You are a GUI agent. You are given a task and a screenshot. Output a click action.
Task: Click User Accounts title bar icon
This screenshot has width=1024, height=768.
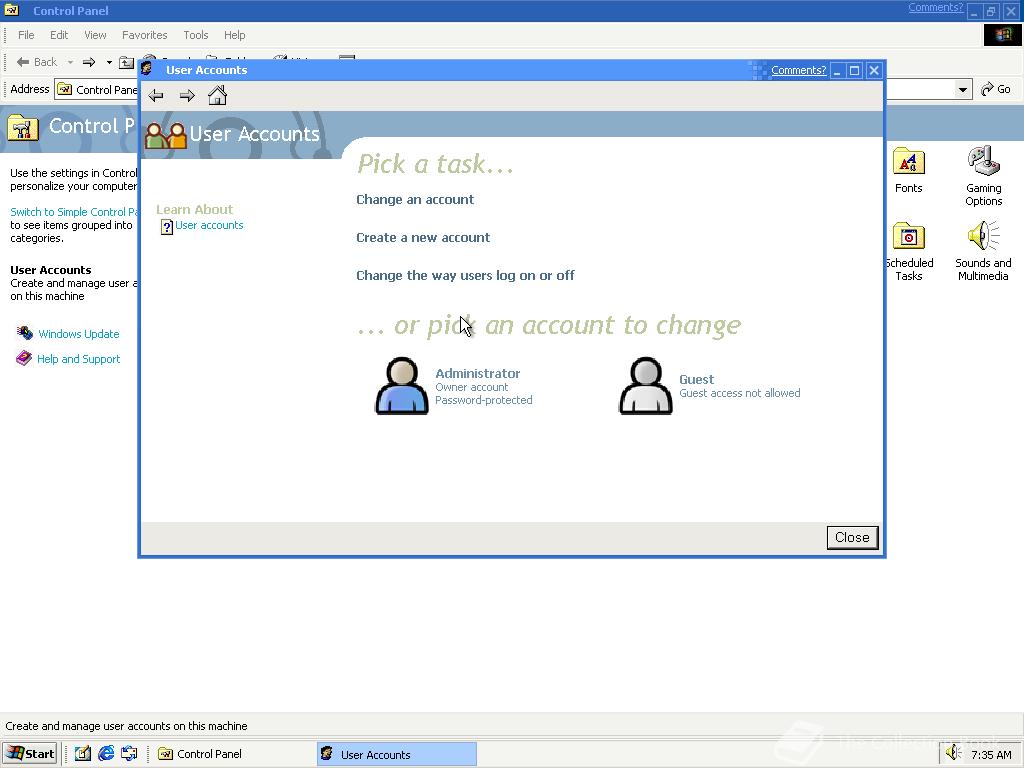coord(147,69)
